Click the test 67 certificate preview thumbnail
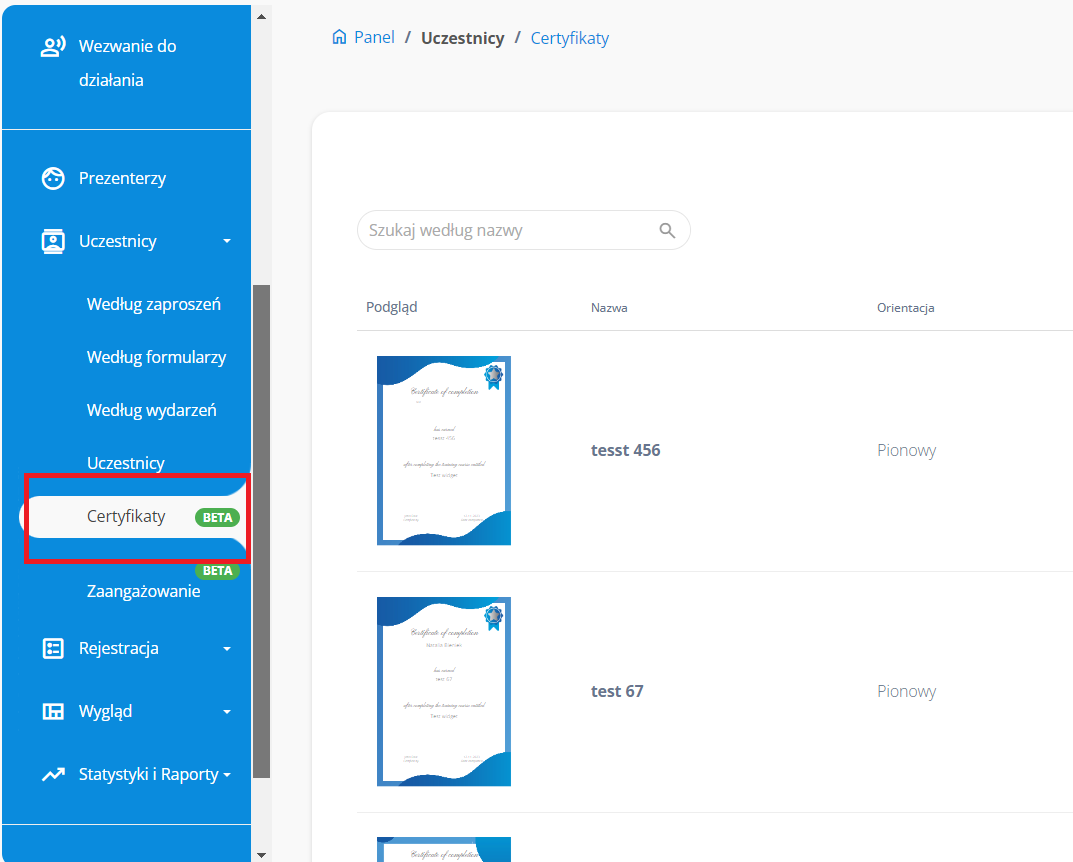 [444, 691]
